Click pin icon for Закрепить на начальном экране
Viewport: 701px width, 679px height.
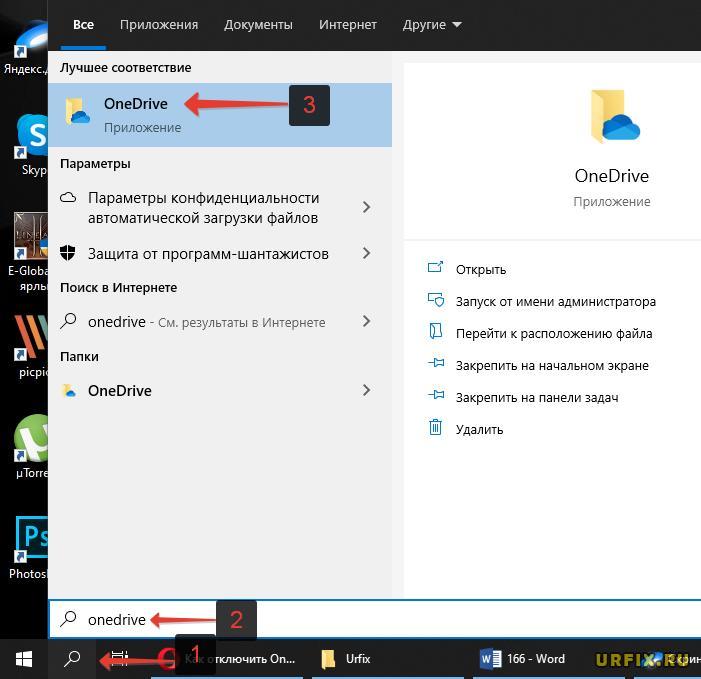coord(436,363)
